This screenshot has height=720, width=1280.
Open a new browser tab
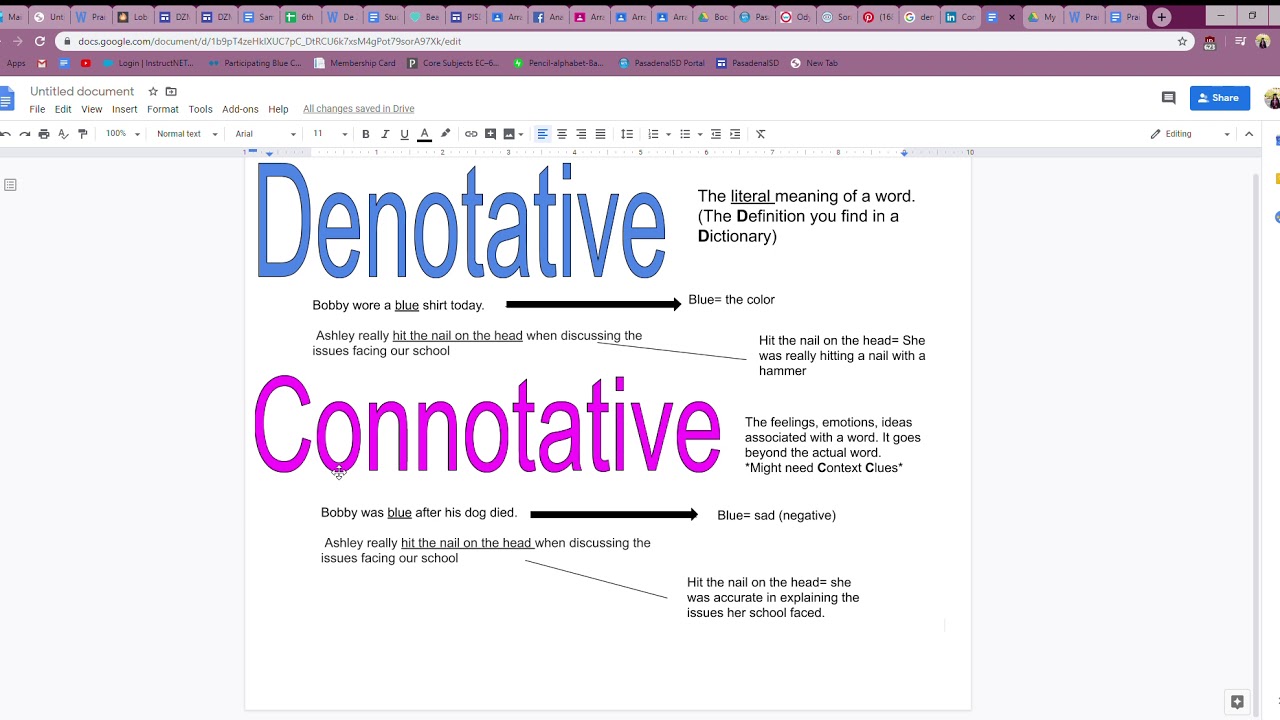1161,17
